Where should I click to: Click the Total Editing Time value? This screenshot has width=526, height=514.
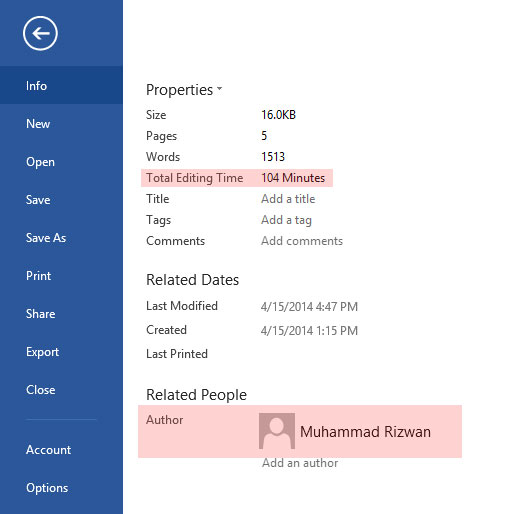pos(293,178)
